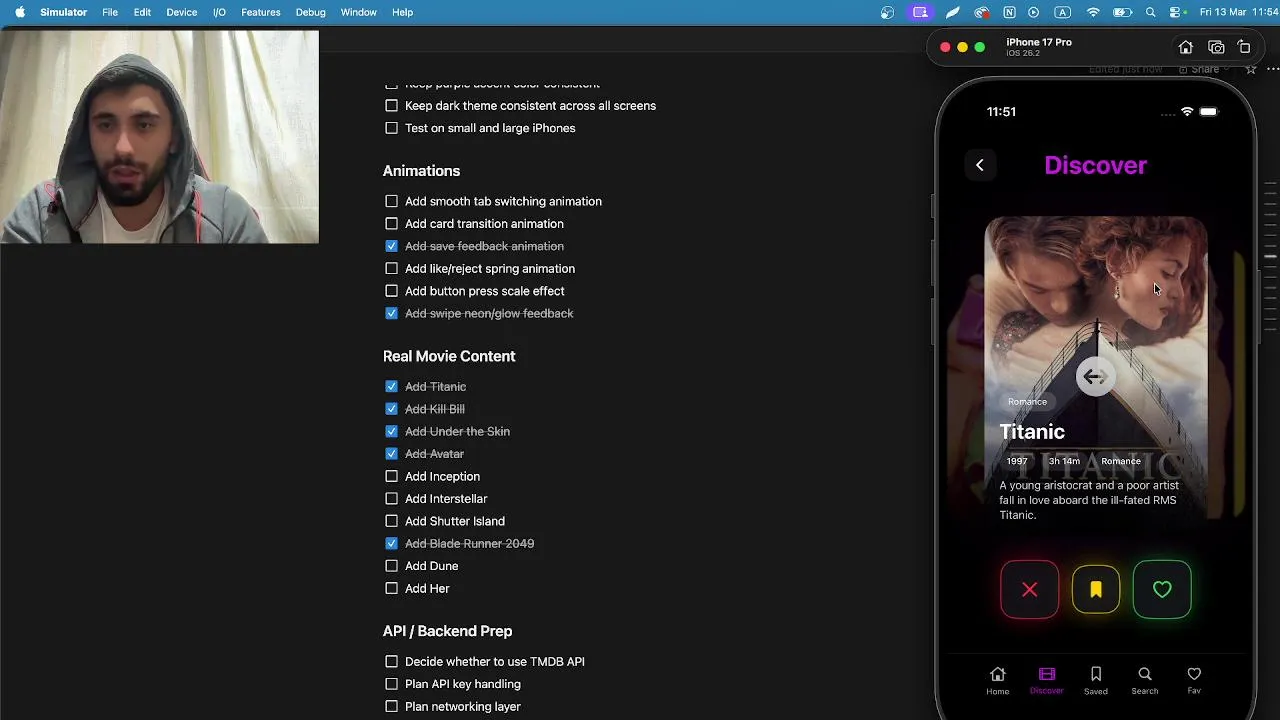
Task: Open Control Center in menu bar
Action: (x=1177, y=12)
